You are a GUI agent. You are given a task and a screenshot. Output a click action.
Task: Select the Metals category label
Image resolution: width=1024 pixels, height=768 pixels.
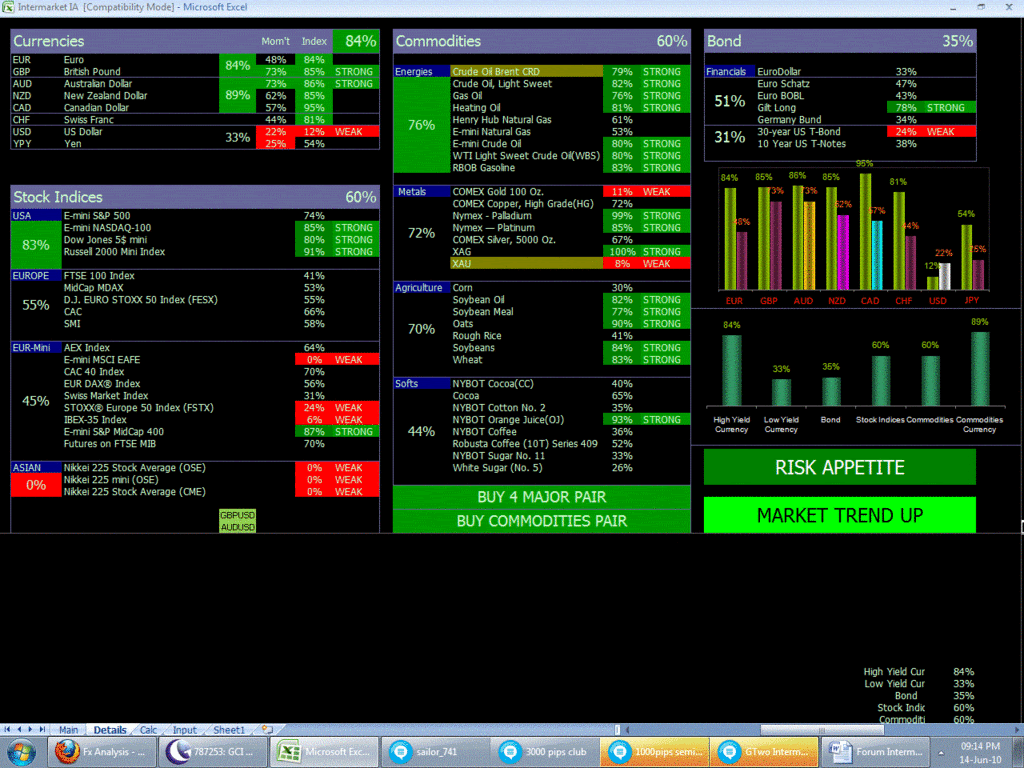pyautogui.click(x=421, y=191)
